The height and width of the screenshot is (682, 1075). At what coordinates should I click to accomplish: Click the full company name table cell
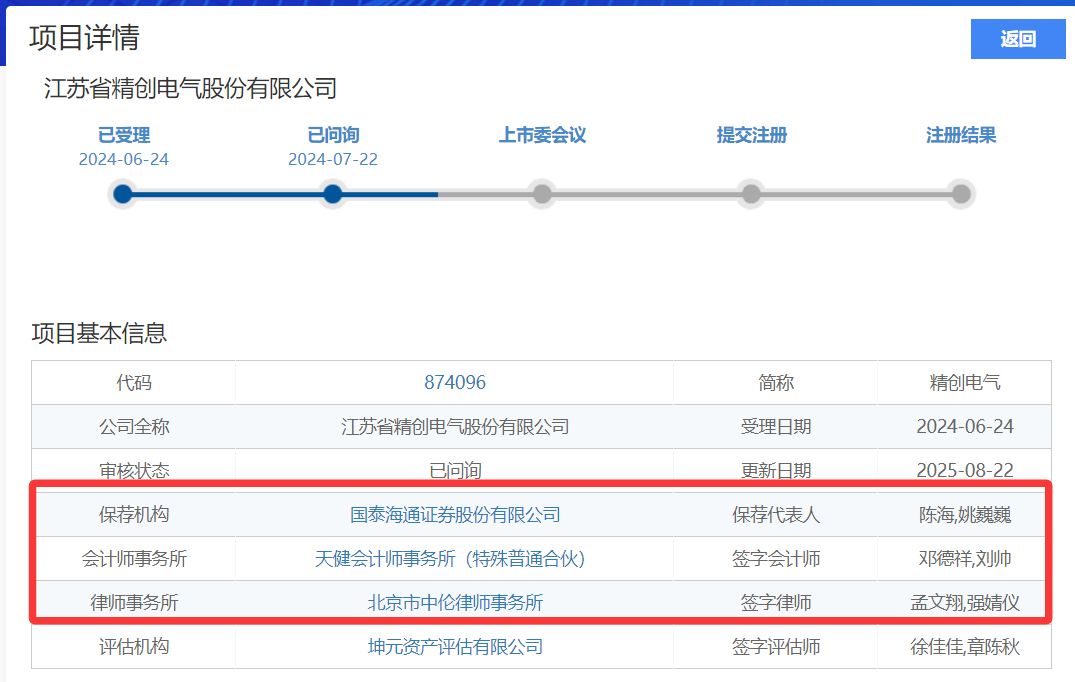pos(455,426)
